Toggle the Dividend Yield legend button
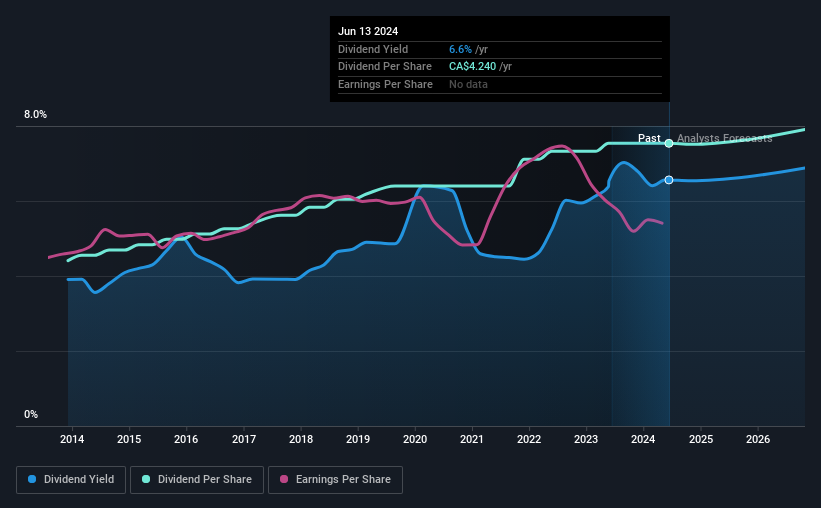The width and height of the screenshot is (821, 508). pos(71,480)
